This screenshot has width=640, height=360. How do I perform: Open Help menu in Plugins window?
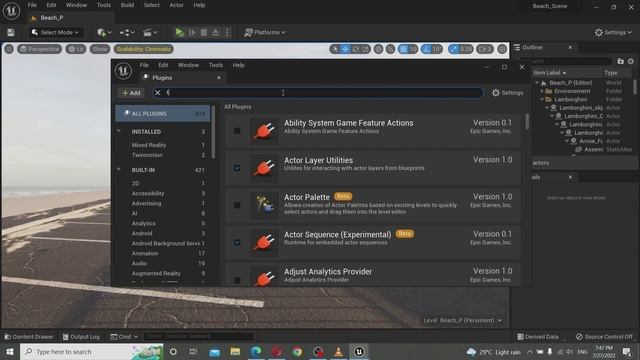point(238,65)
